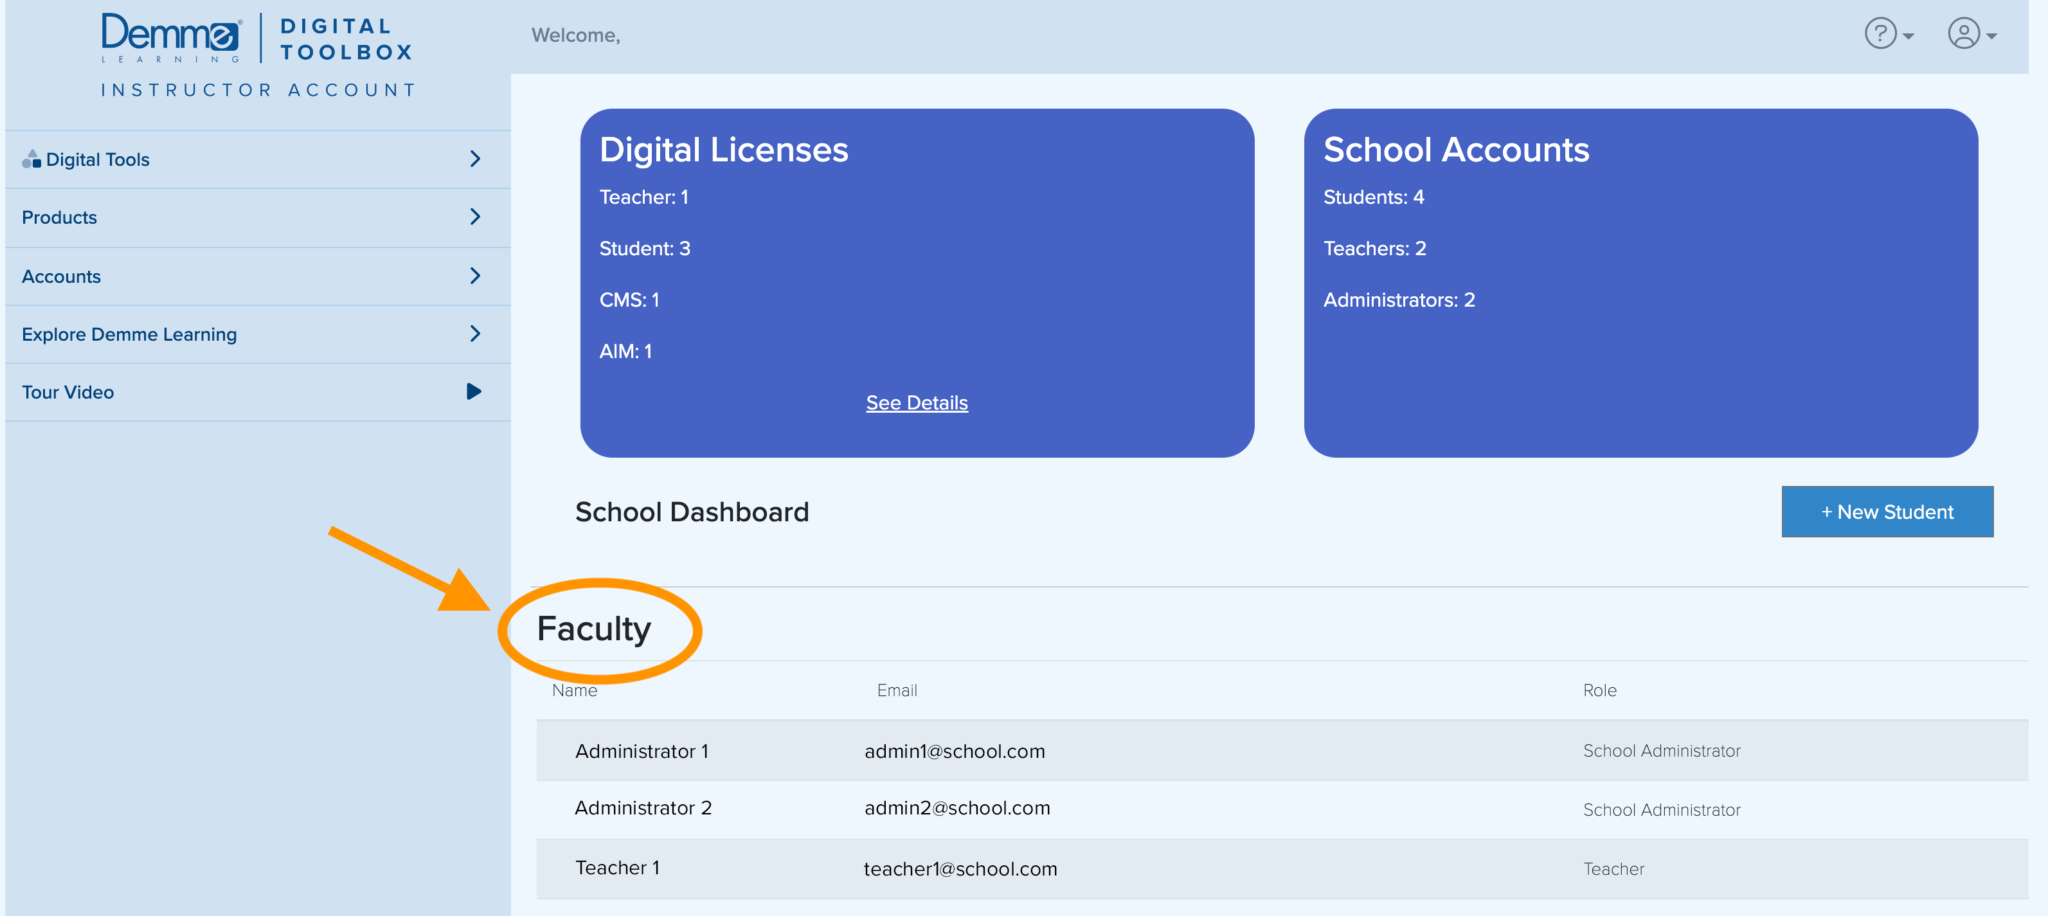Open the dropdown arrow beside the Help icon

tap(1908, 38)
